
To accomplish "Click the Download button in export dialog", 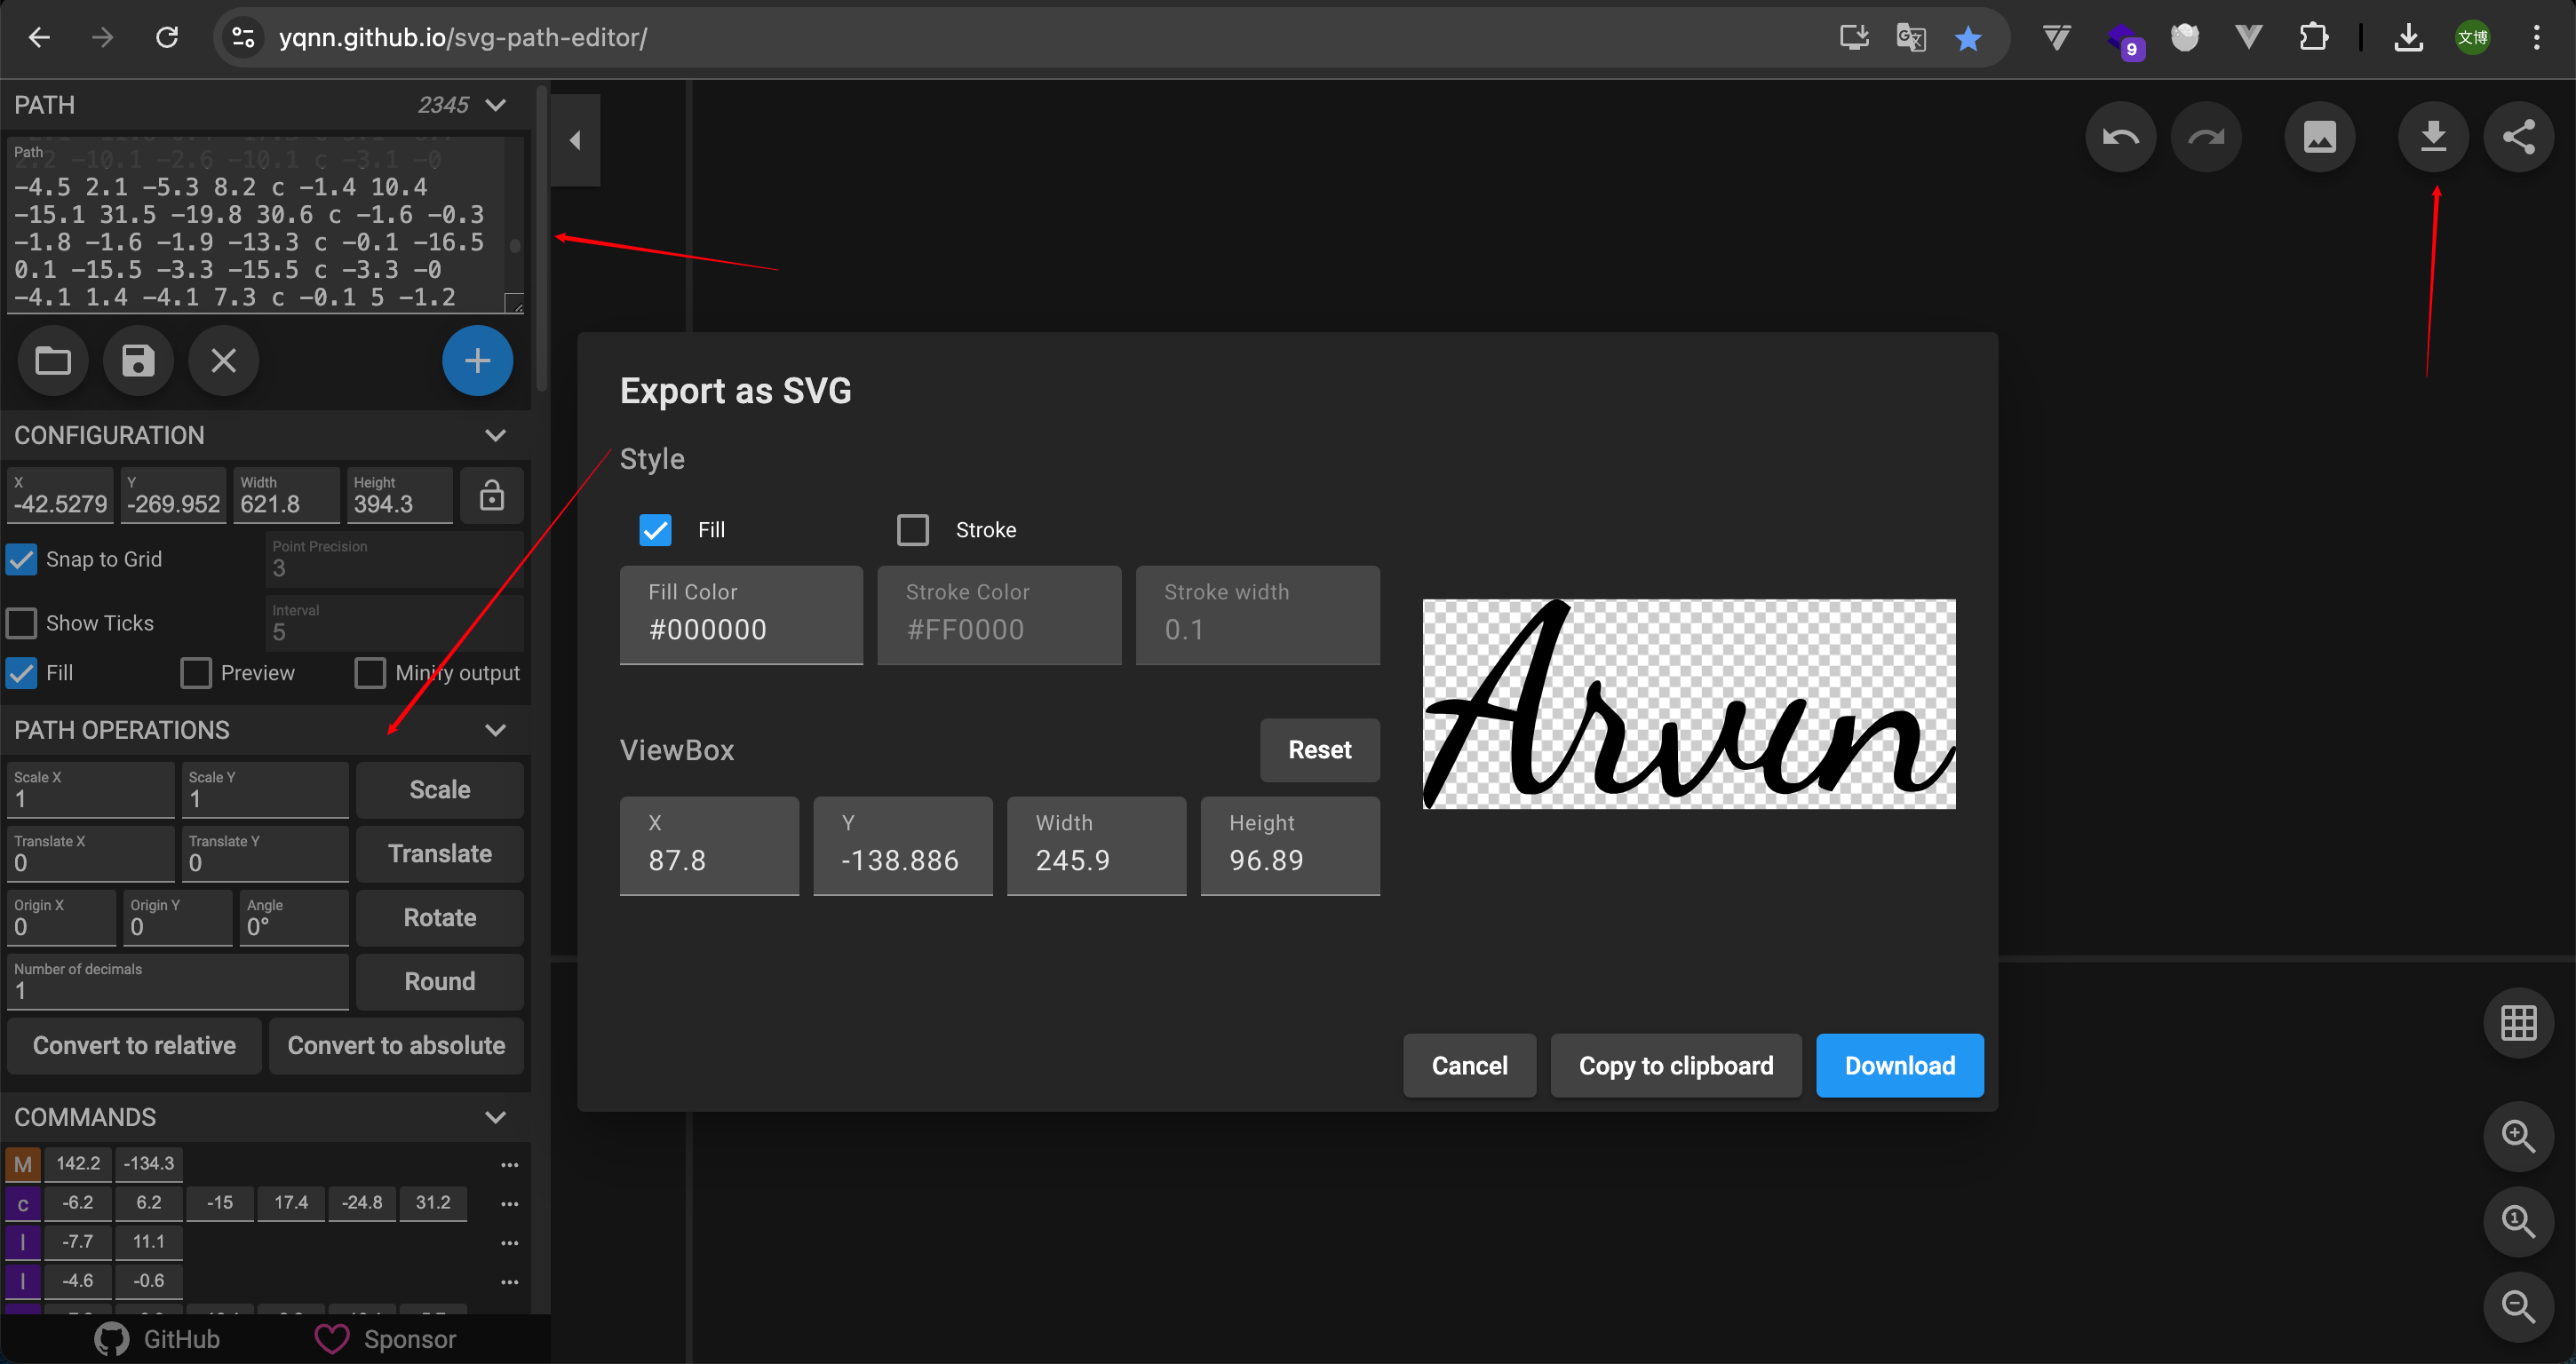I will click(1899, 1066).
